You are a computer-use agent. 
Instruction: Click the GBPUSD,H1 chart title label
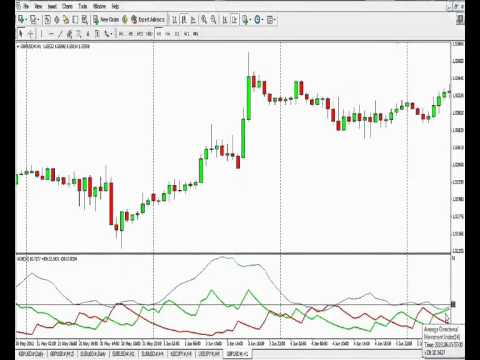coord(55,46)
